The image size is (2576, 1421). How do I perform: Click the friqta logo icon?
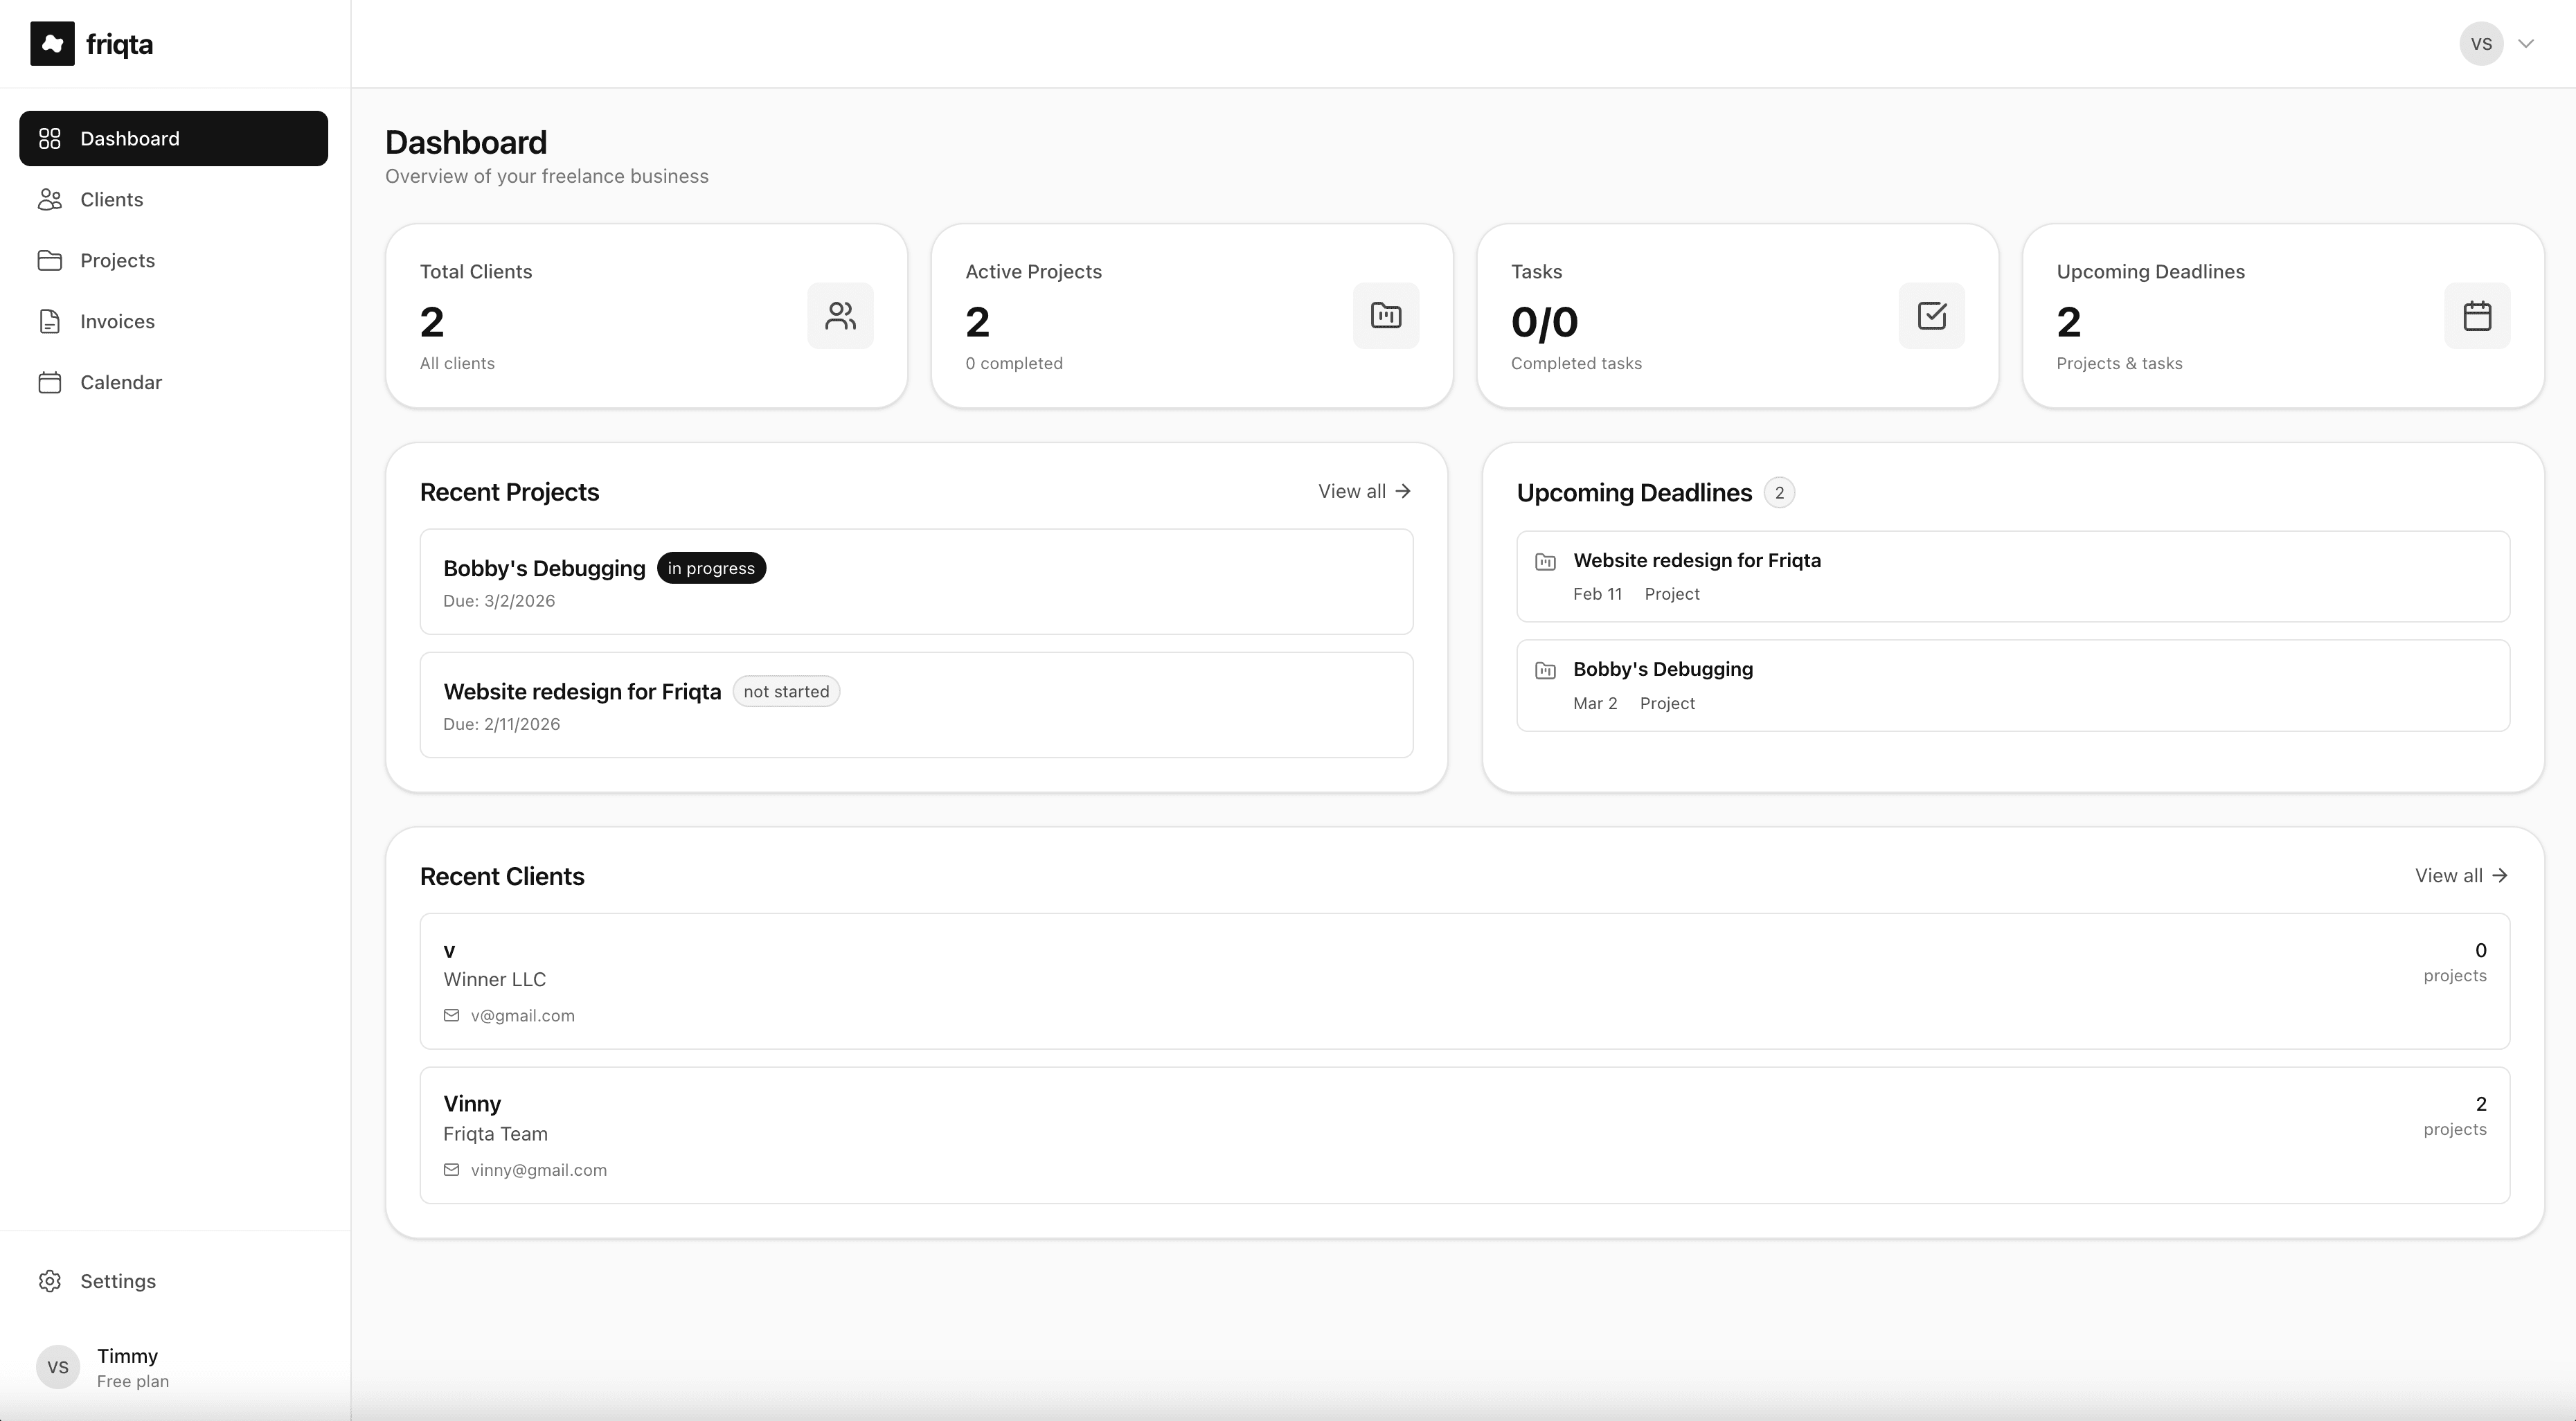point(52,43)
